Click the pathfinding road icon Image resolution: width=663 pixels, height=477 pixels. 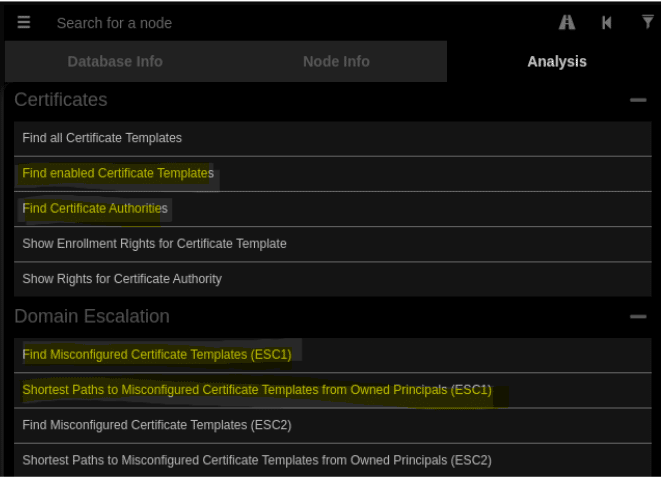tap(567, 22)
